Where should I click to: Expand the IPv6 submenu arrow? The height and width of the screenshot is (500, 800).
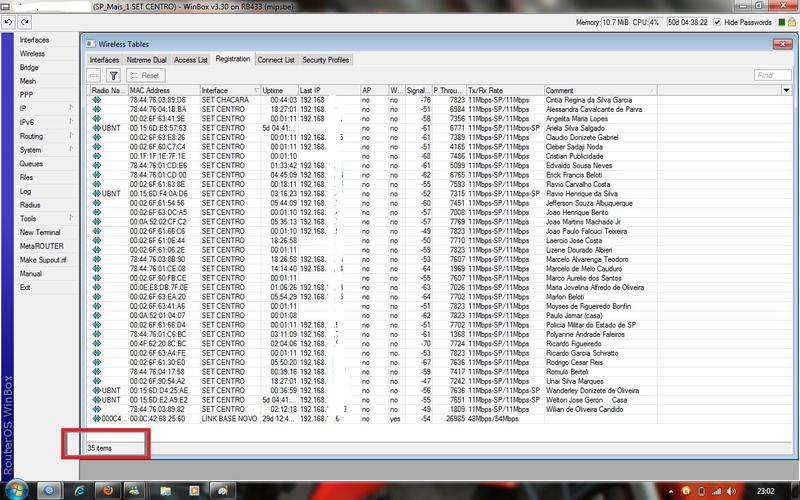tap(71, 121)
